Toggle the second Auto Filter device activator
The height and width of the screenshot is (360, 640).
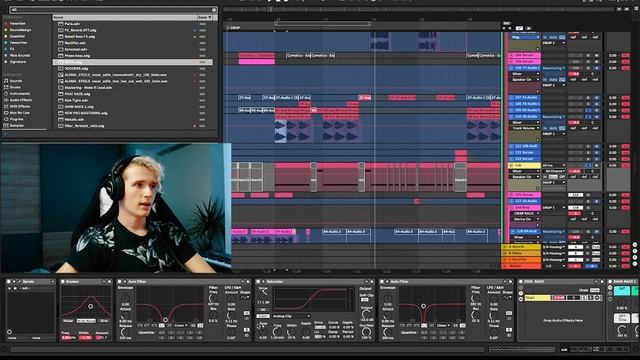click(382, 282)
